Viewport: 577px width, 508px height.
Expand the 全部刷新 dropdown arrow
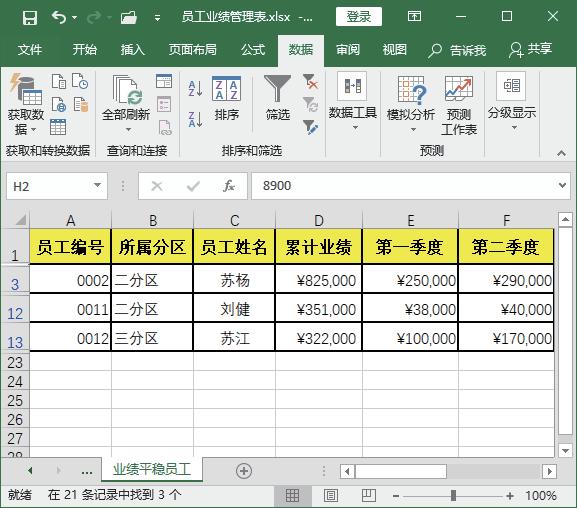[128, 130]
